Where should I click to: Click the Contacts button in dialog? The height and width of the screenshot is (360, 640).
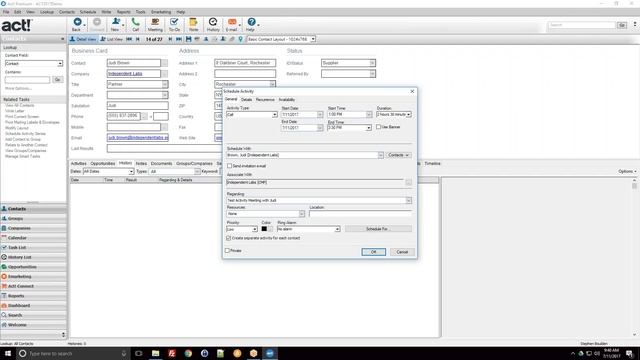pyautogui.click(x=398, y=155)
